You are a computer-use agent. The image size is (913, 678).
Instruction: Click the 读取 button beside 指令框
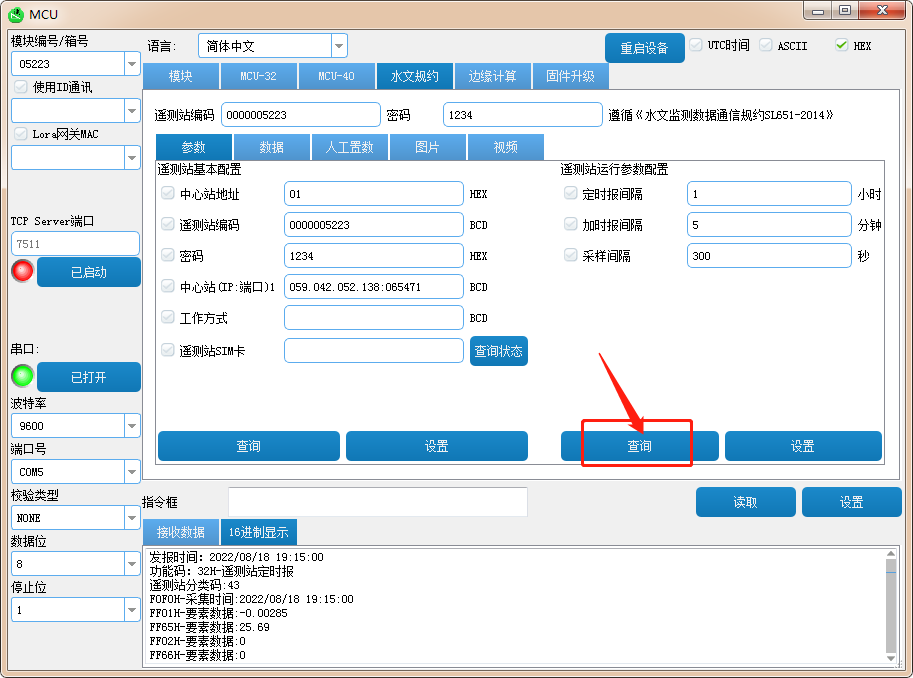(745, 502)
